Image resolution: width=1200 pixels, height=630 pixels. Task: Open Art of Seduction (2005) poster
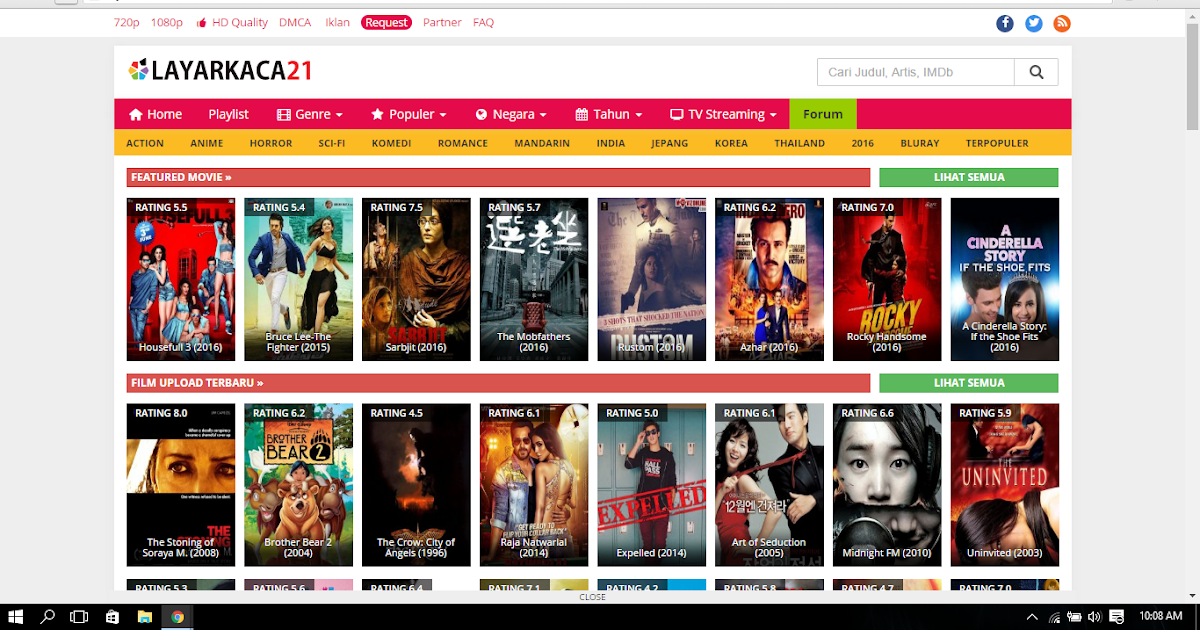coord(769,485)
